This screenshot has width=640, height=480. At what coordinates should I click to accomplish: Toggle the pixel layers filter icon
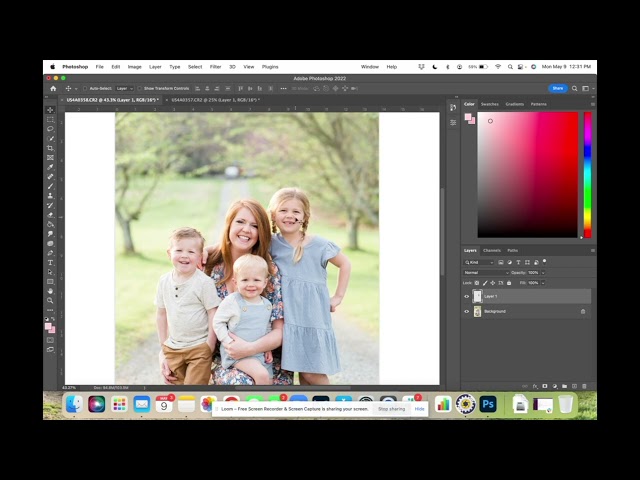tap(501, 262)
